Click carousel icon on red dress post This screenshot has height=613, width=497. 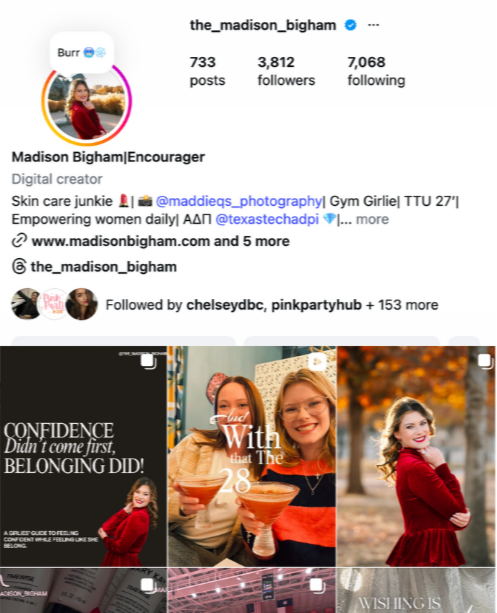coord(485,361)
